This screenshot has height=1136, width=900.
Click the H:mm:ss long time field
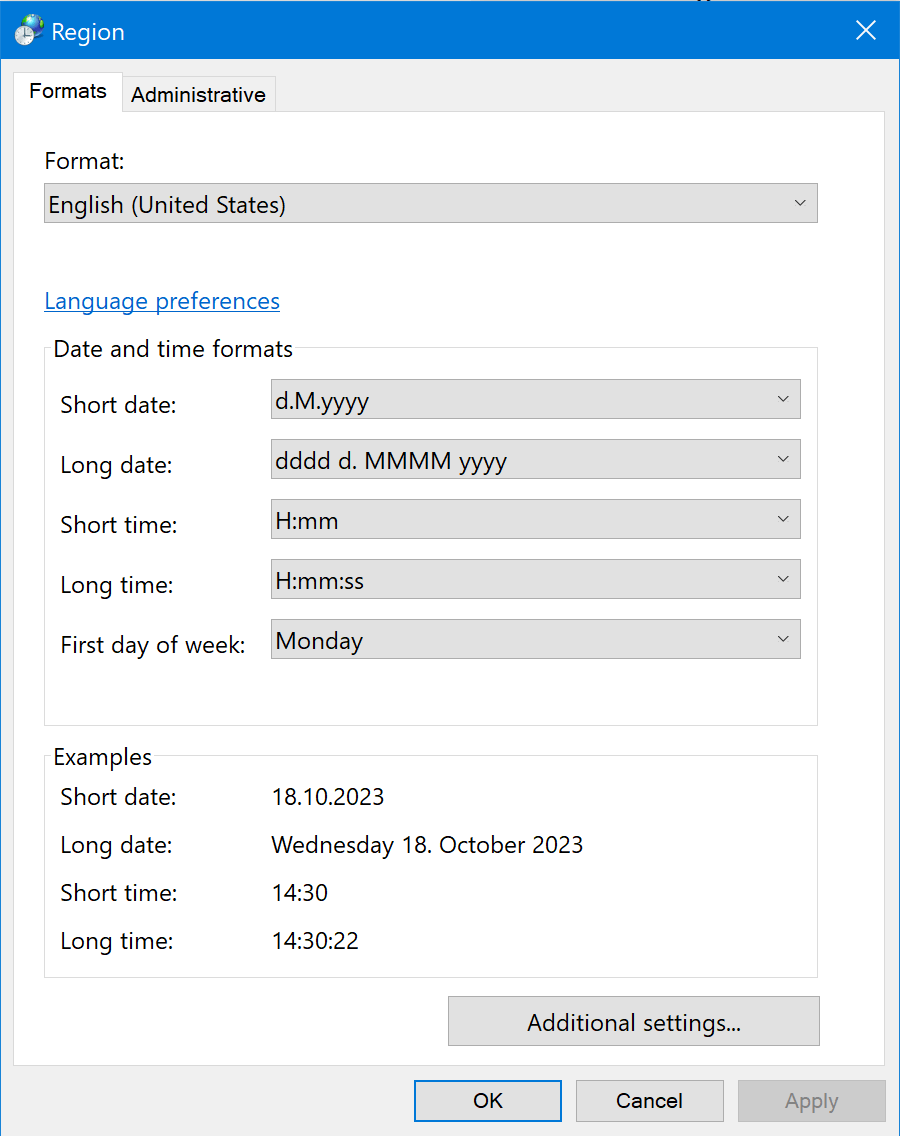[x=536, y=580]
